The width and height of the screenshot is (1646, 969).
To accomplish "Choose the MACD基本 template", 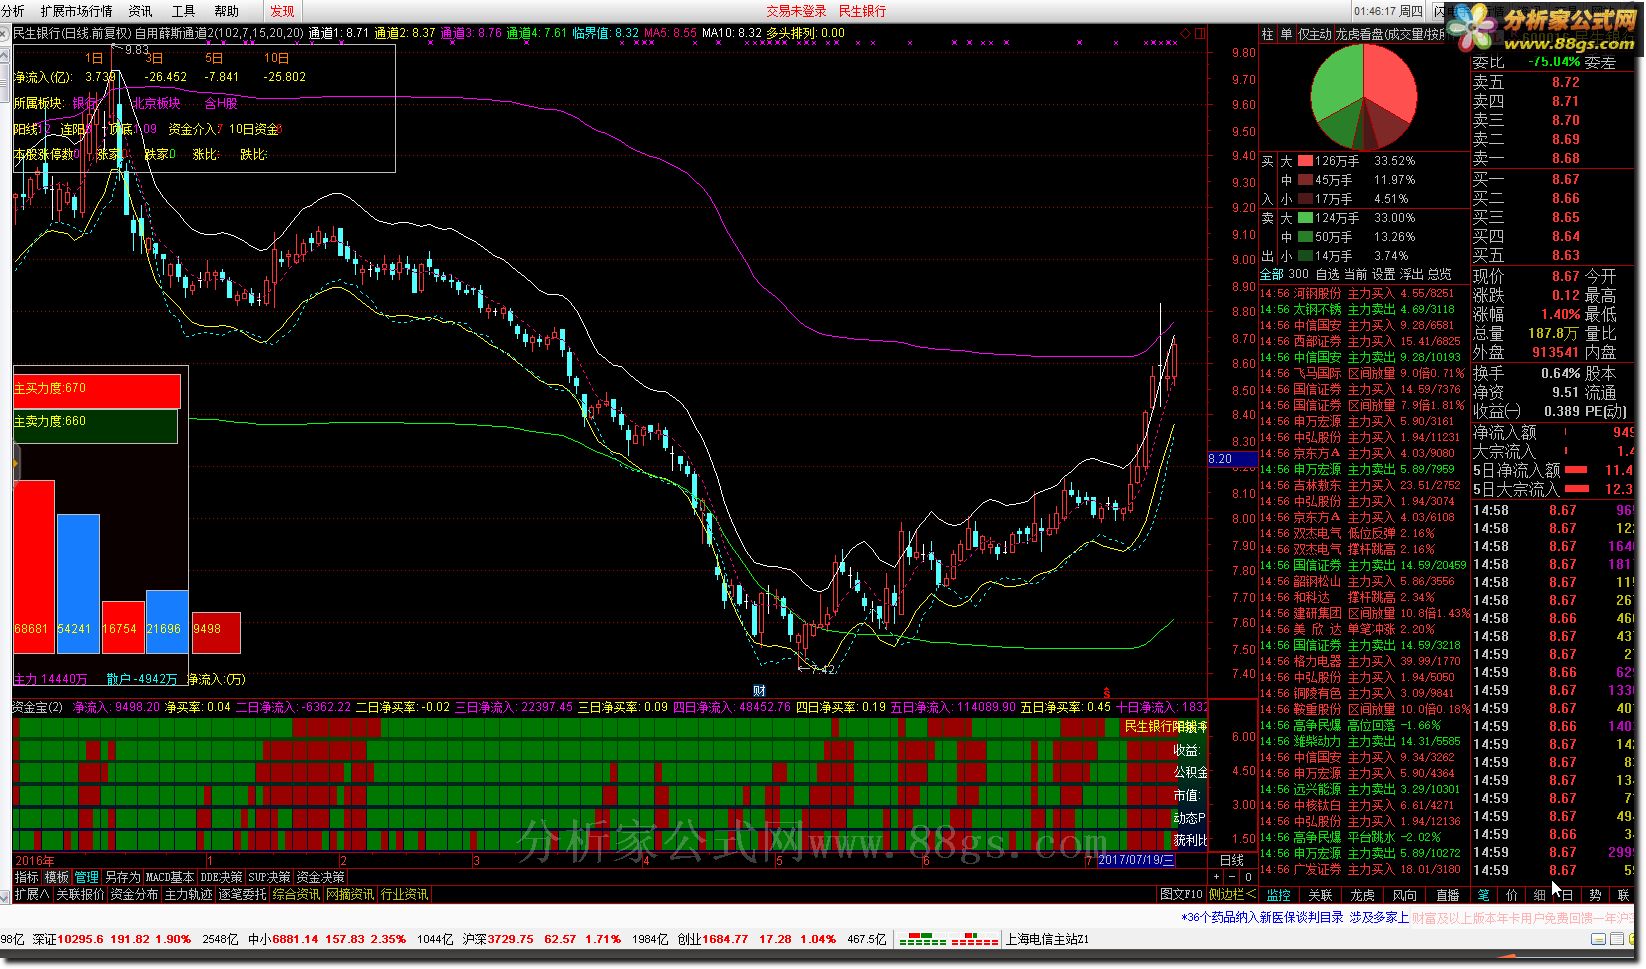I will point(170,877).
